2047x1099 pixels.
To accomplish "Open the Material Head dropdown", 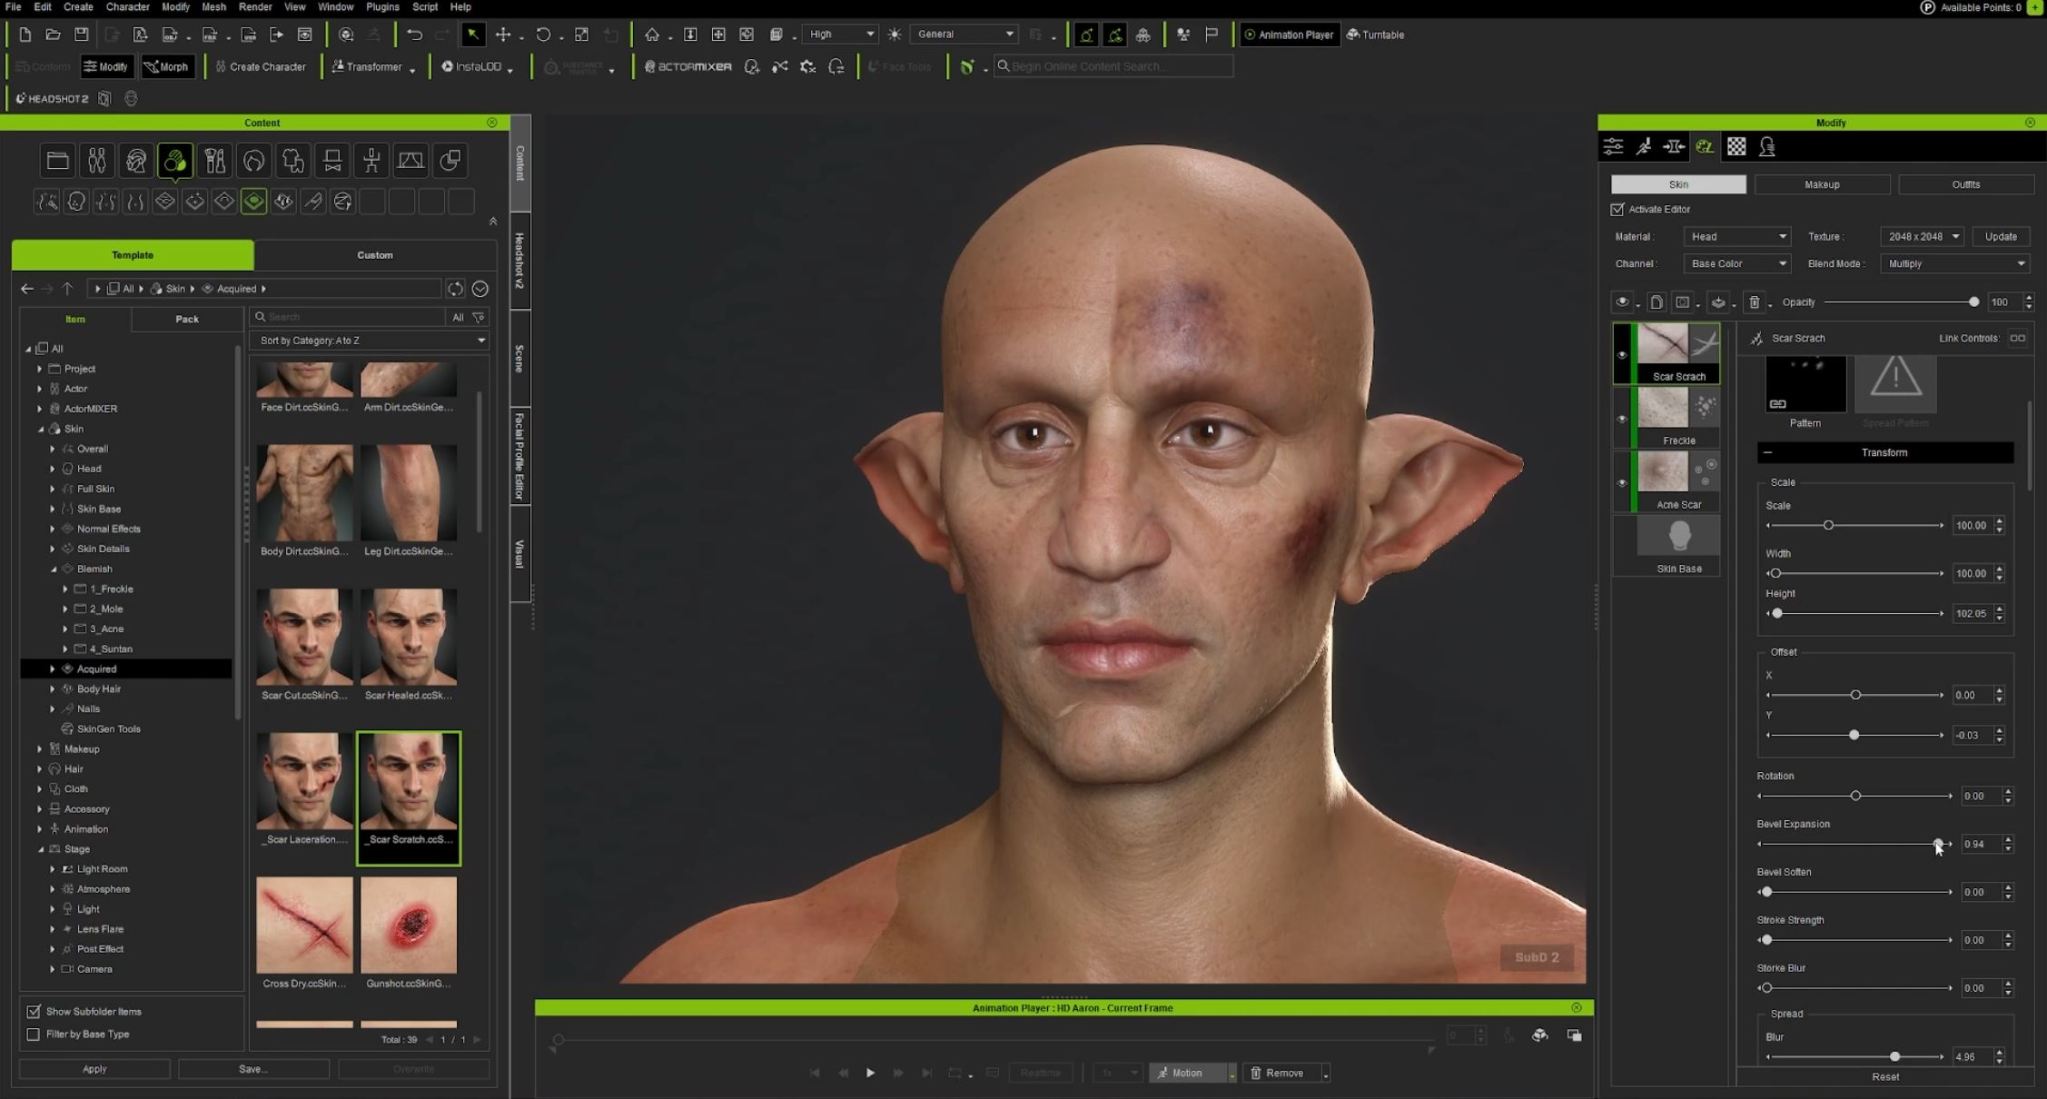I will tap(1737, 237).
